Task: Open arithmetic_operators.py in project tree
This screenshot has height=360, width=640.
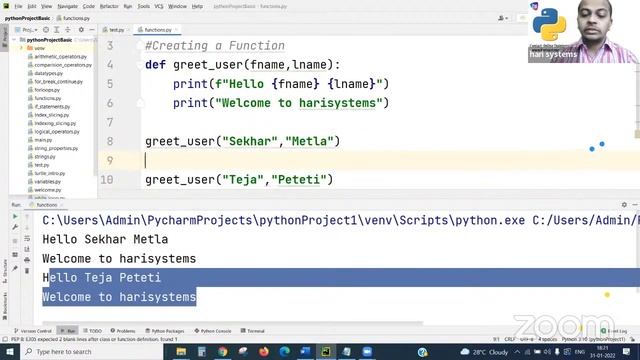Action: [x=60, y=57]
